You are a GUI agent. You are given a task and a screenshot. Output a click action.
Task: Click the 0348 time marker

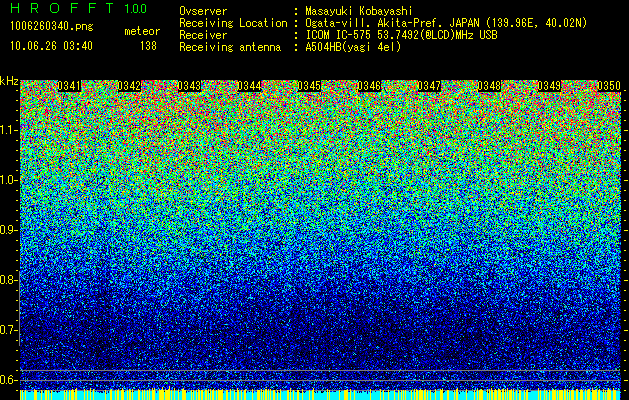click(489, 86)
